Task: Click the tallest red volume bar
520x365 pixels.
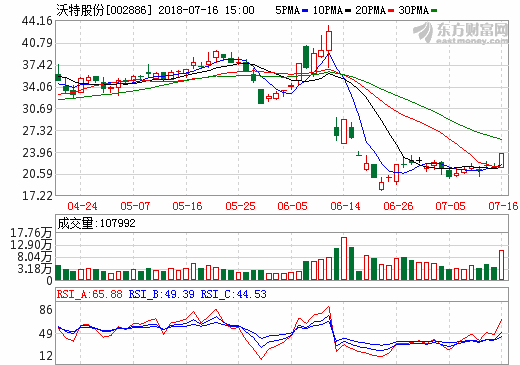Action: (344, 259)
